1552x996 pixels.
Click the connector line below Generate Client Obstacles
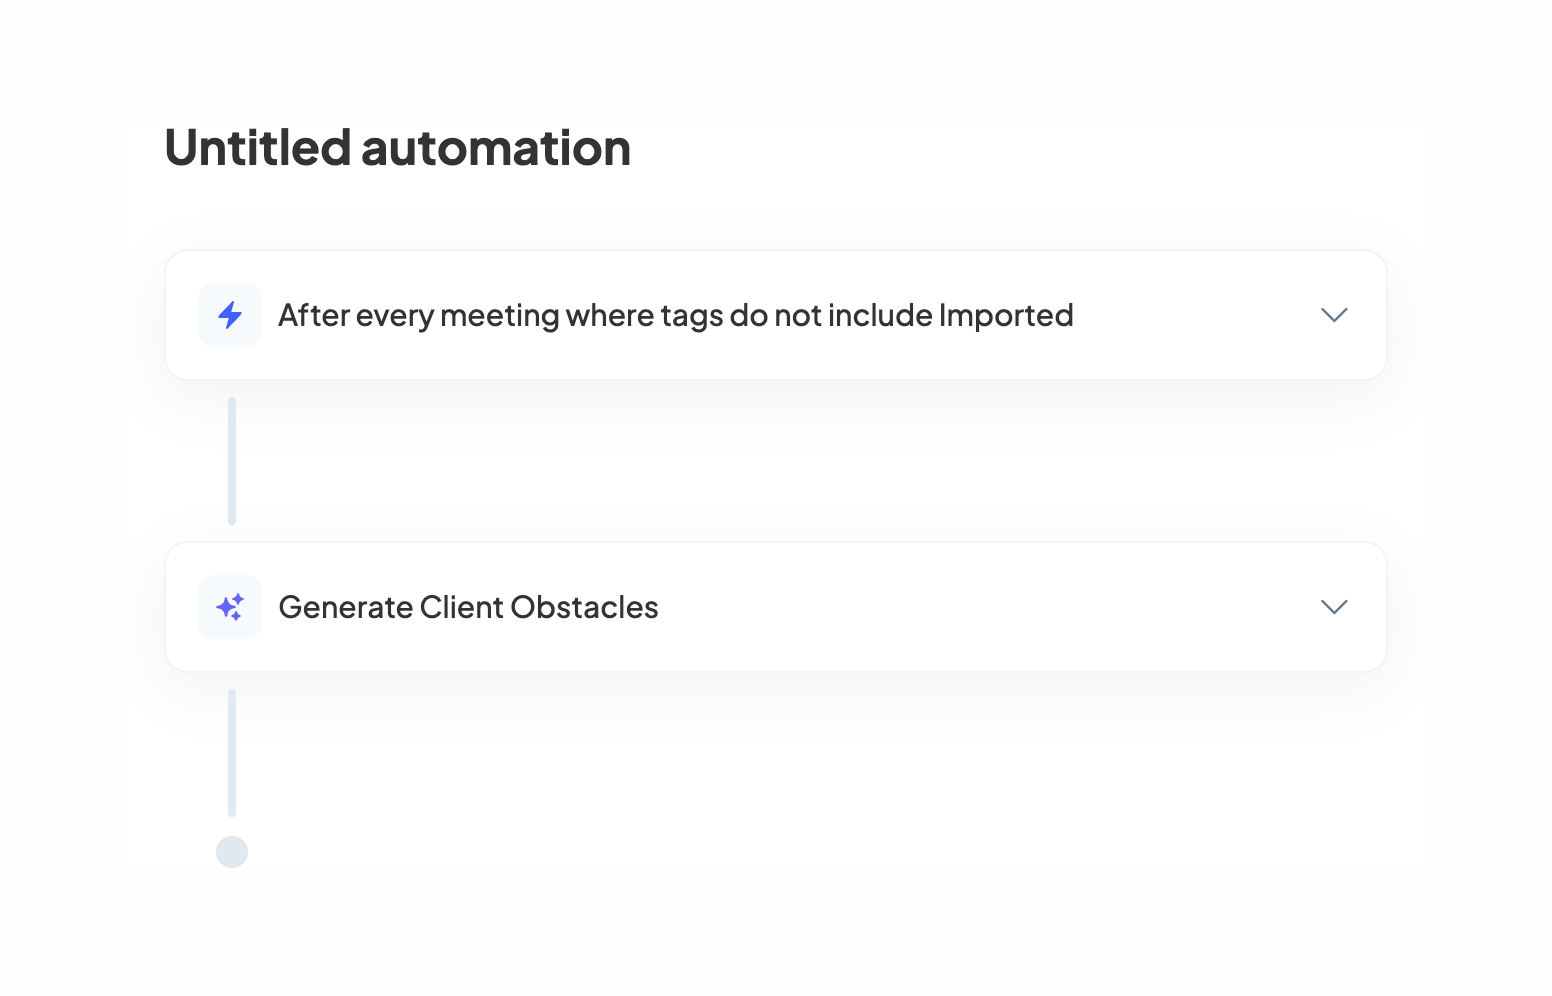click(x=232, y=753)
